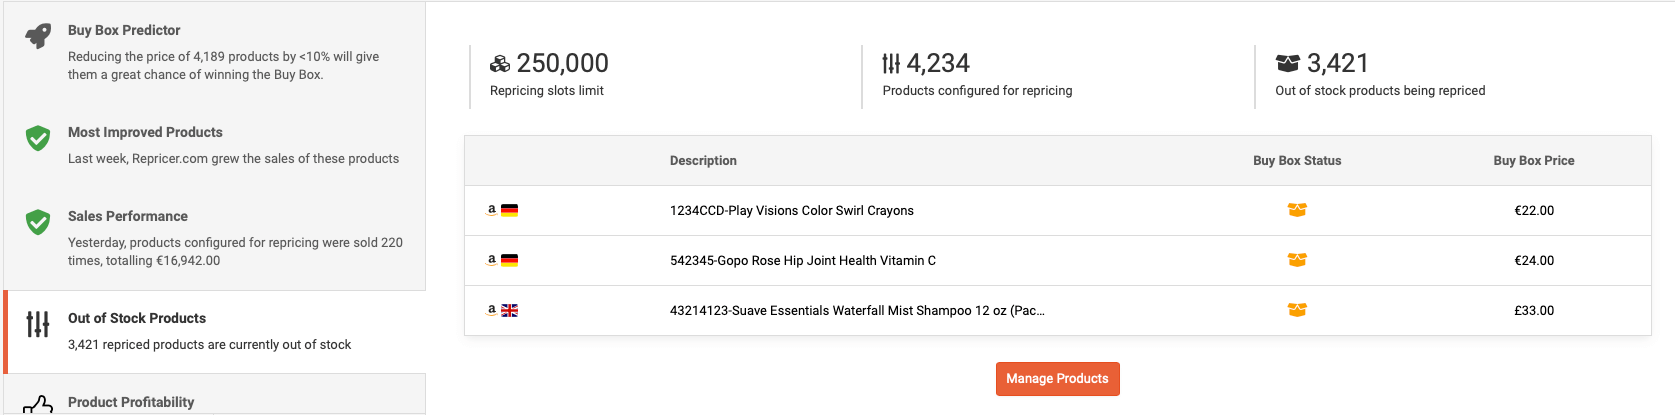Click the Buy Box Price column header
The image size is (1675, 415).
(x=1533, y=161)
